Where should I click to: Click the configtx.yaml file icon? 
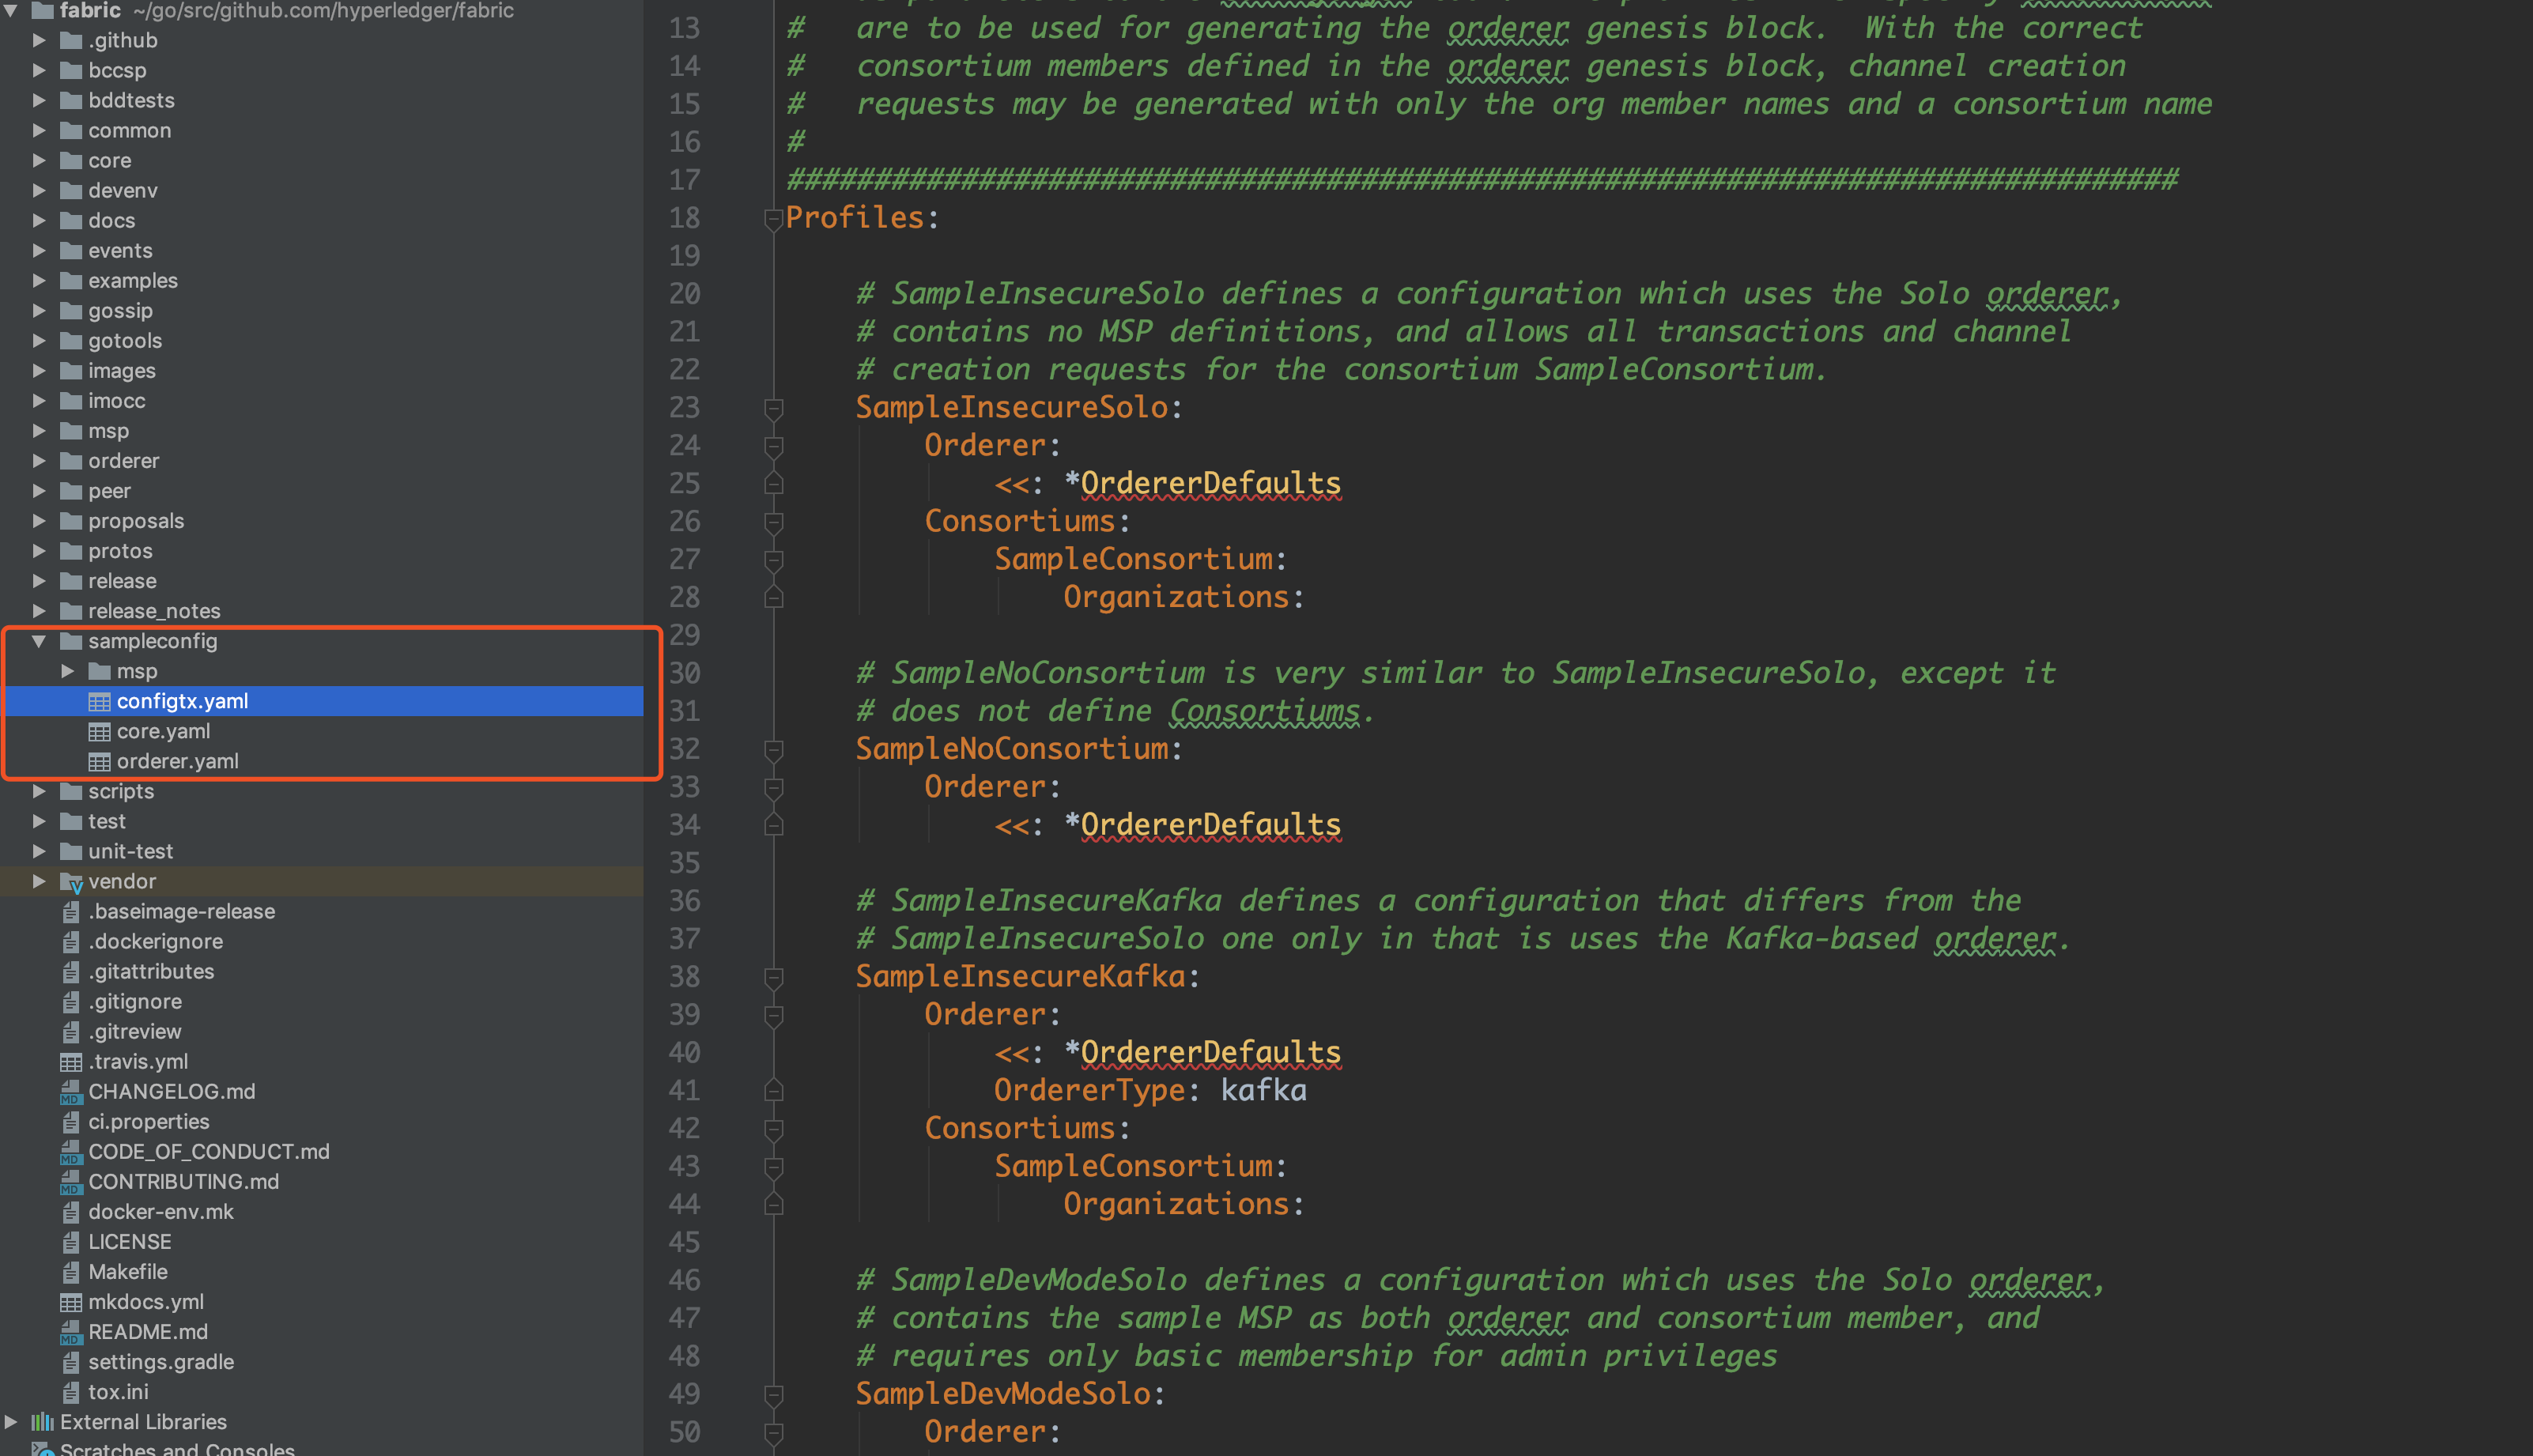coord(99,702)
